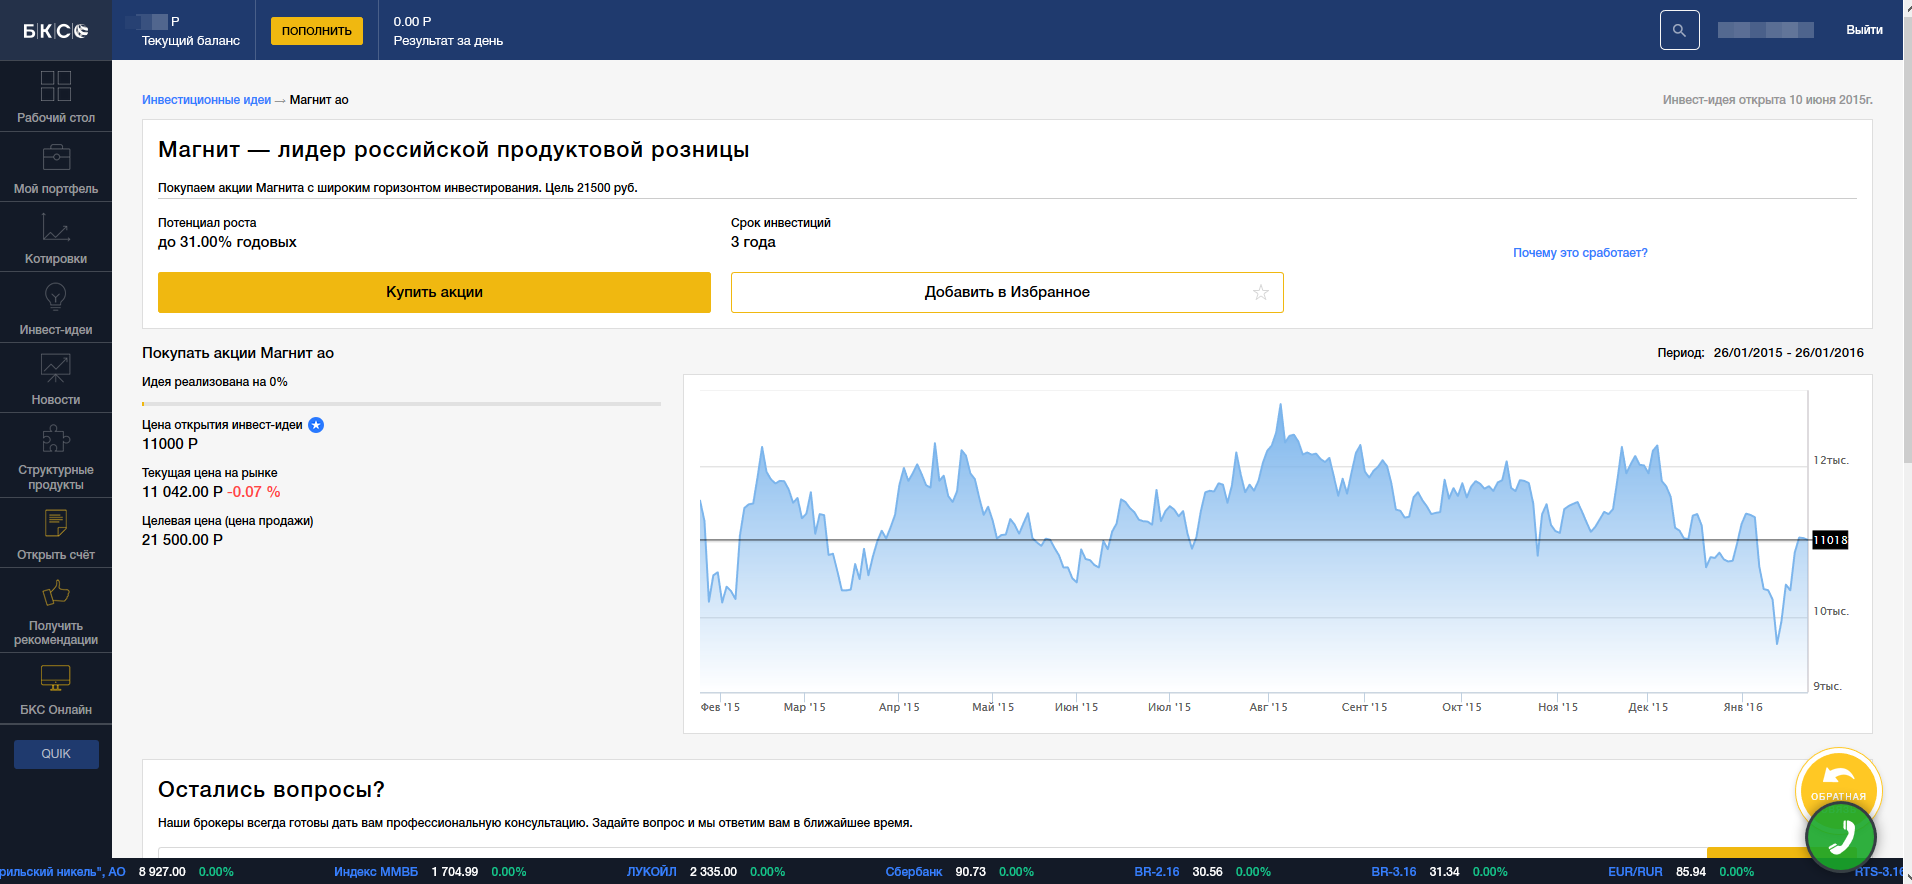
Task: Open Мой портфель briefcase icon
Action: [56, 157]
